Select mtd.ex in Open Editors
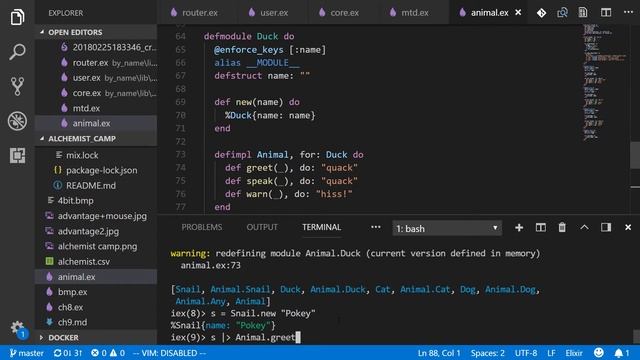The width and height of the screenshot is (640, 360). click(x=96, y=108)
